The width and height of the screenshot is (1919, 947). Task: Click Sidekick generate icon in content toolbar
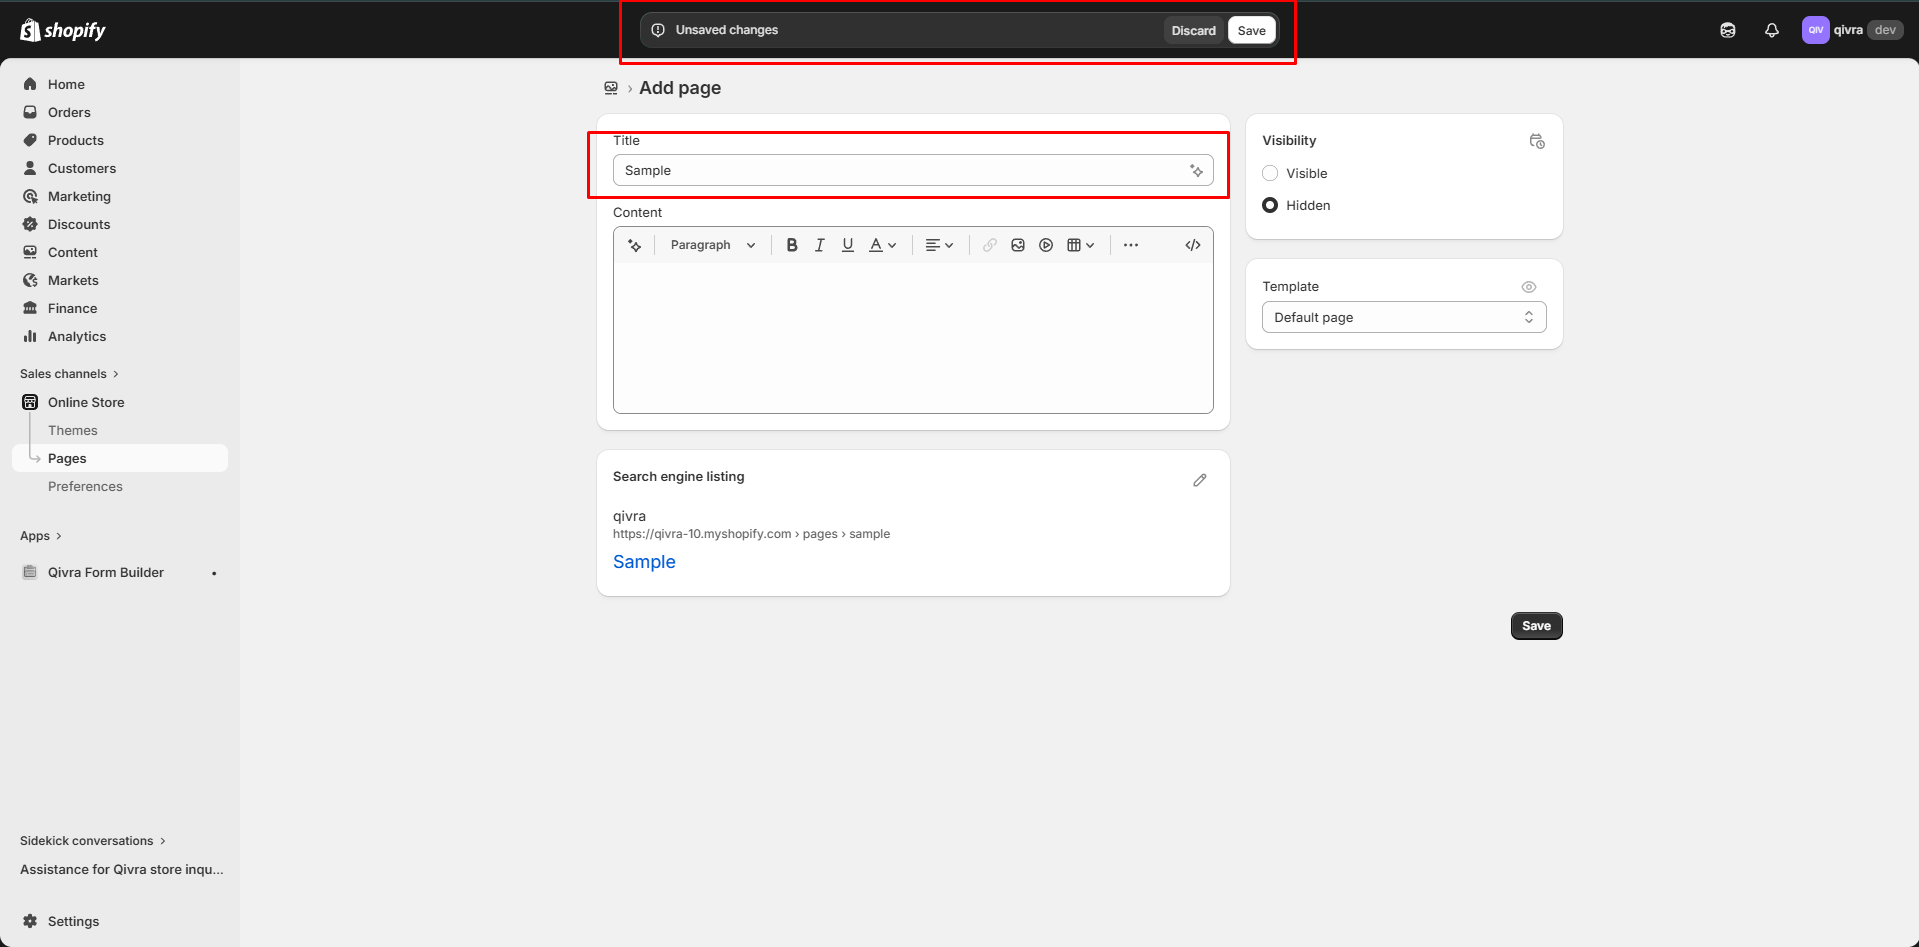(634, 245)
